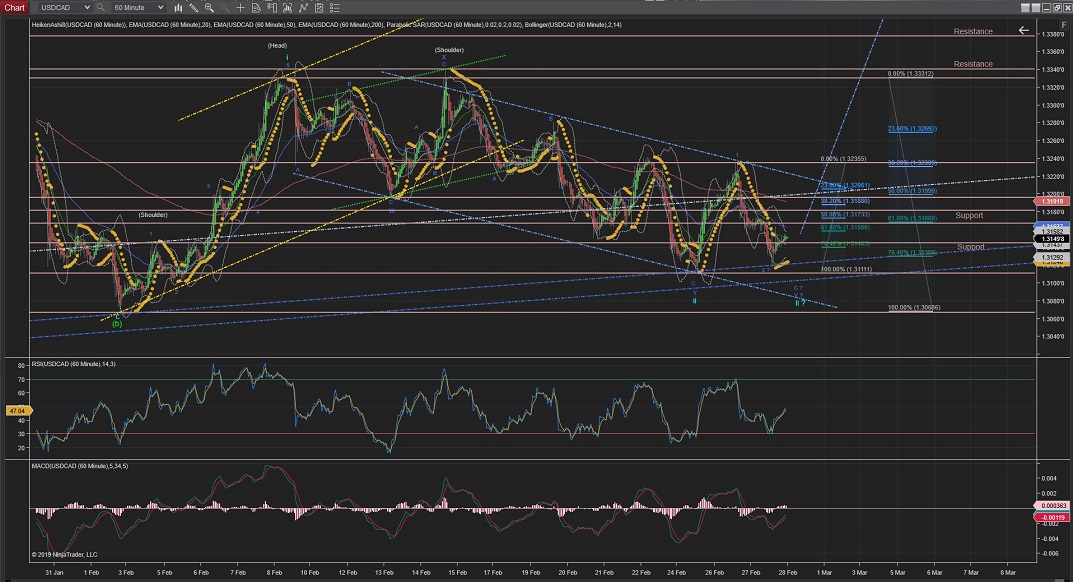
Task: Select the drawing tools pencil icon
Action: point(193,7)
